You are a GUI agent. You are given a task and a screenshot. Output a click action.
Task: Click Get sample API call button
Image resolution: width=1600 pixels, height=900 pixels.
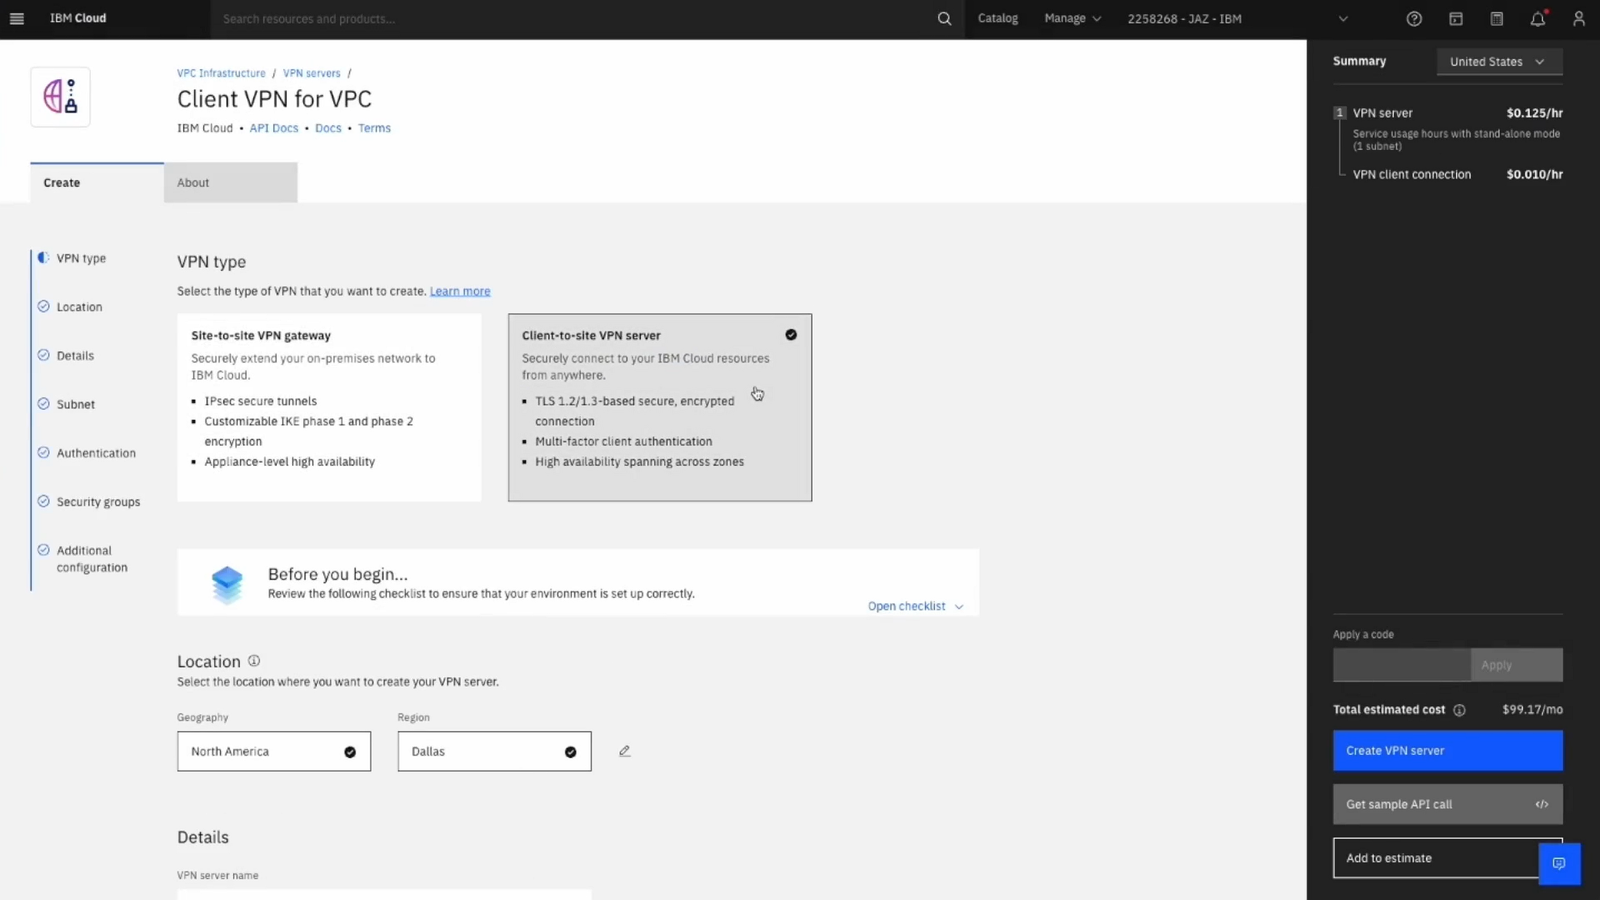coord(1447,804)
